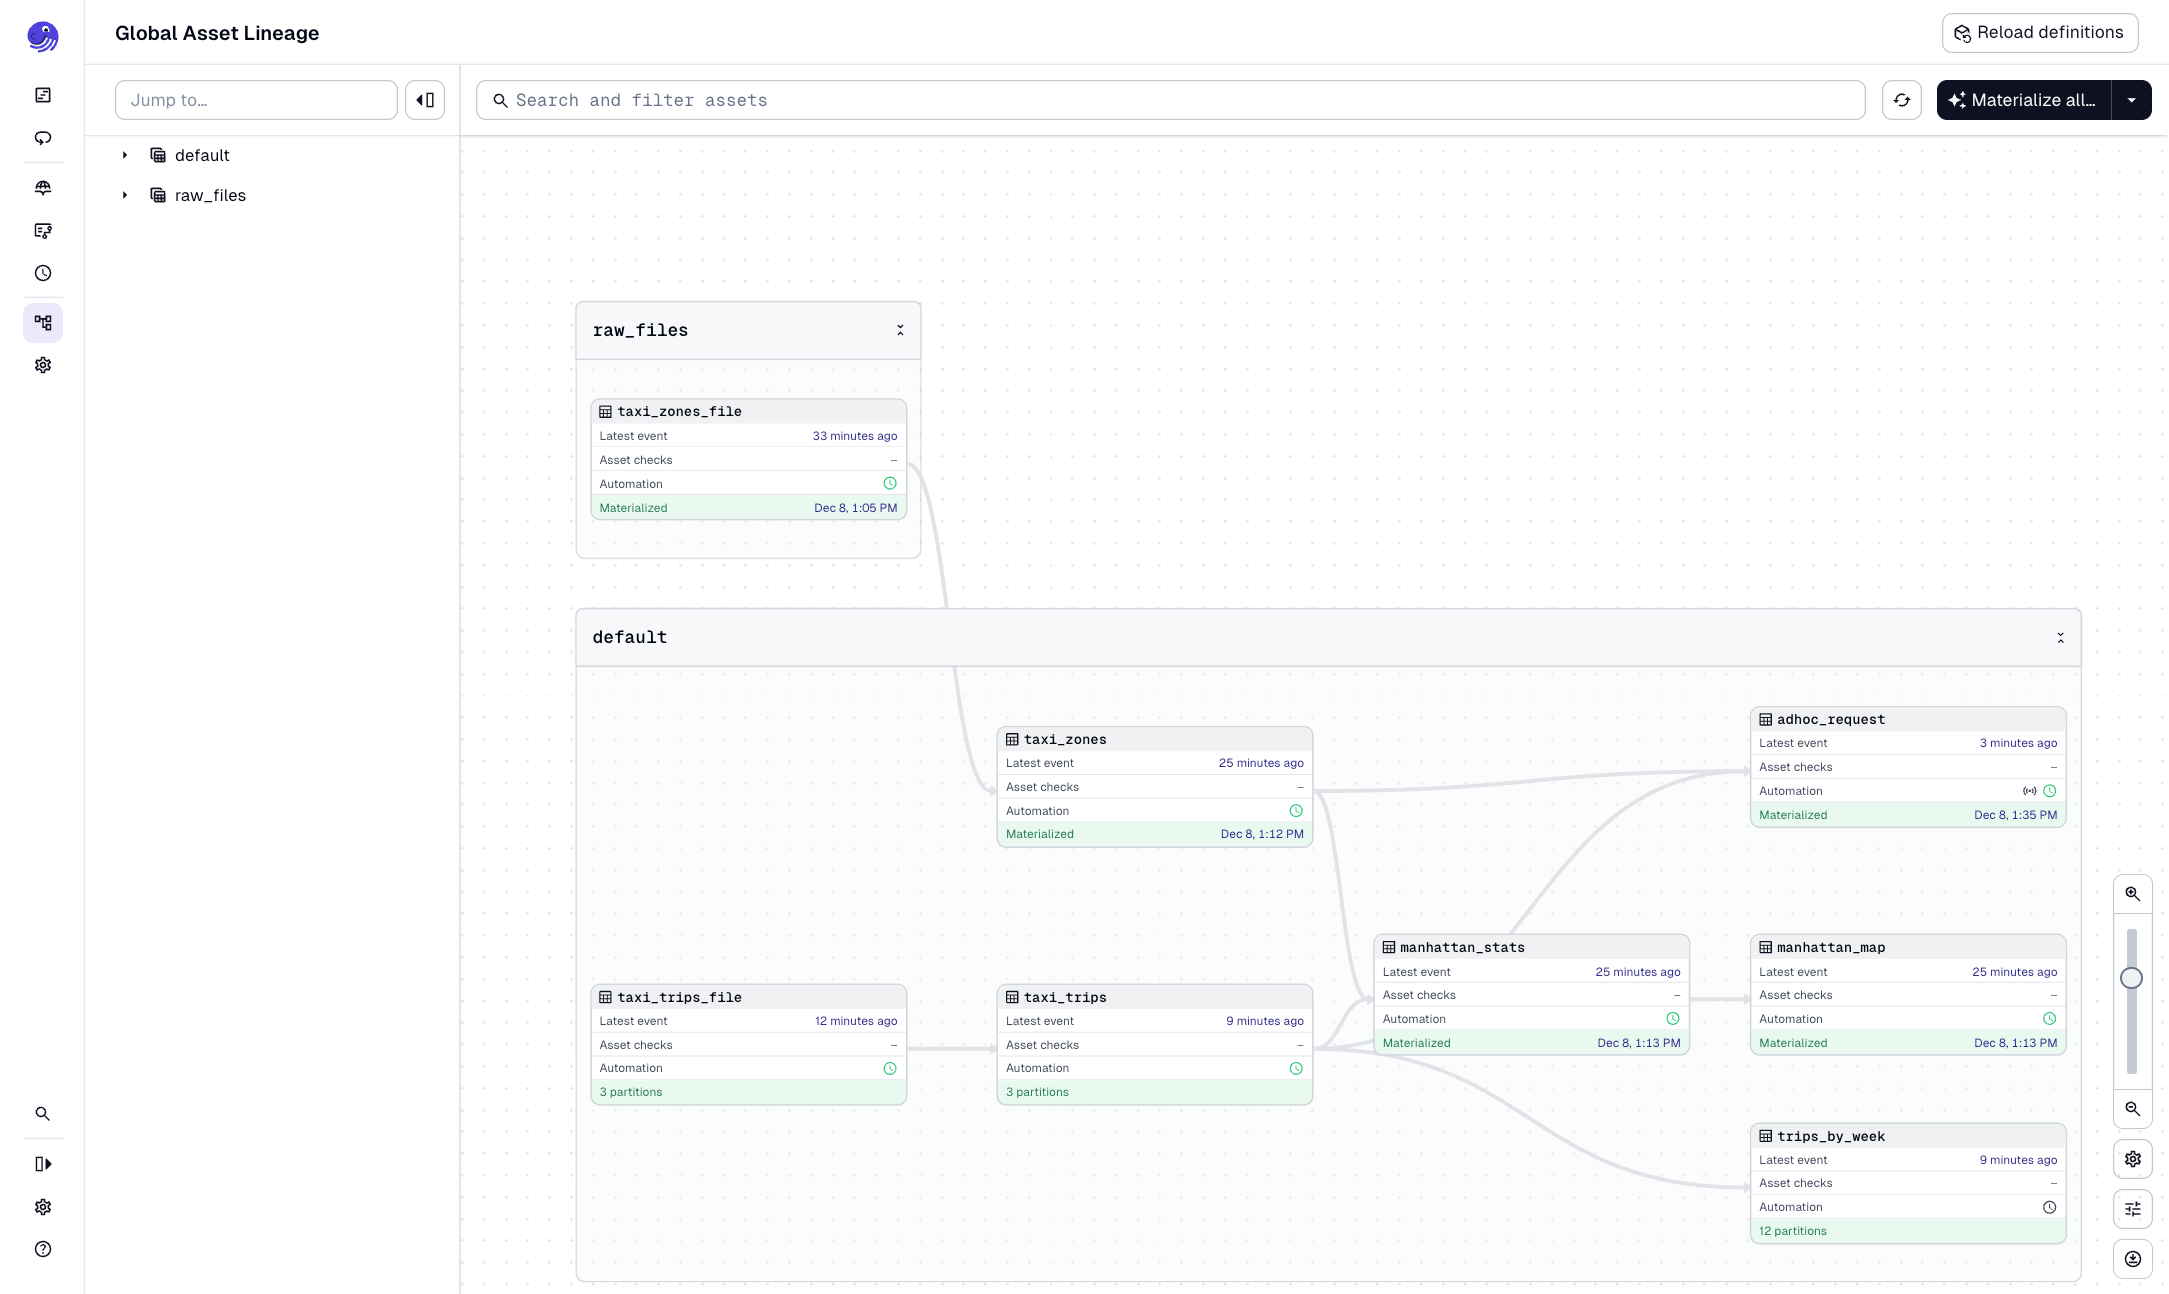Click the Materialize all button
The image size is (2169, 1294).
point(2022,100)
